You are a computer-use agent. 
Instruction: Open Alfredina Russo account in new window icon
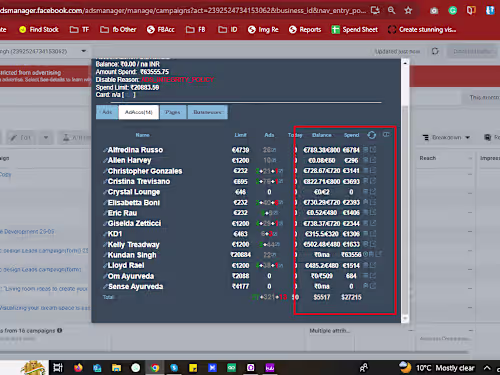373,150
